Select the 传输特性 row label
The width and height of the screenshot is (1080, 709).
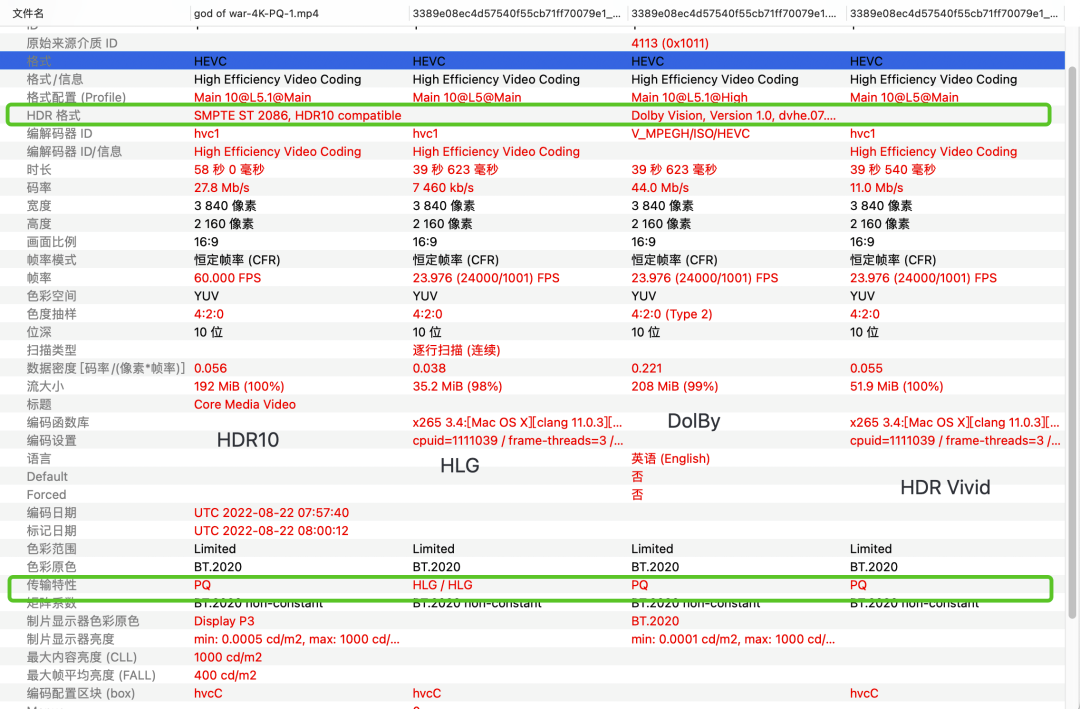[x=54, y=584]
